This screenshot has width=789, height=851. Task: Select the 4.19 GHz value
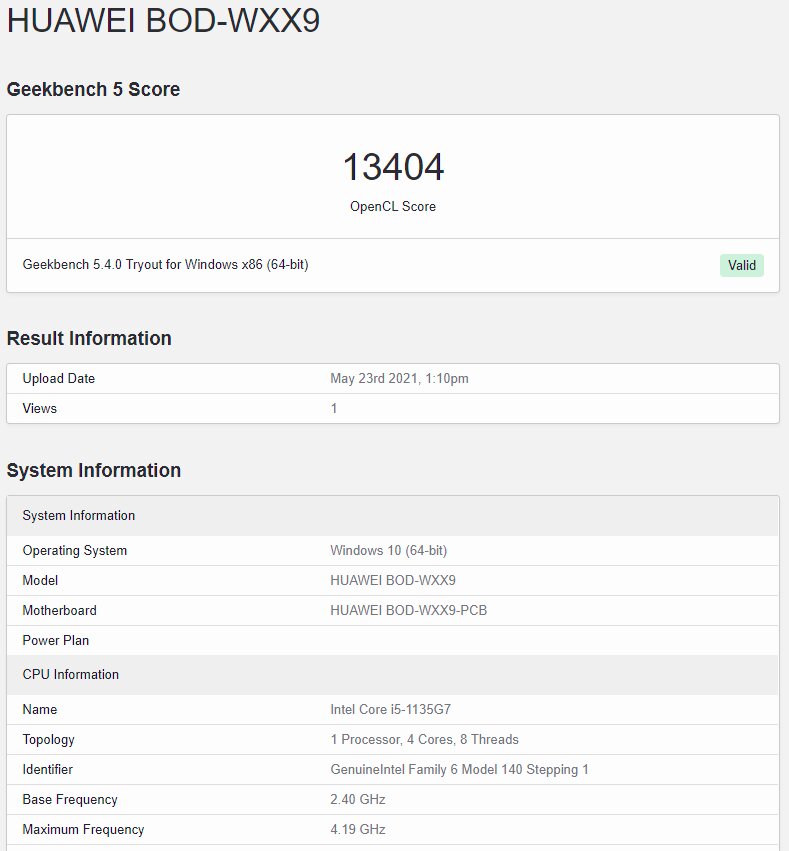[358, 829]
